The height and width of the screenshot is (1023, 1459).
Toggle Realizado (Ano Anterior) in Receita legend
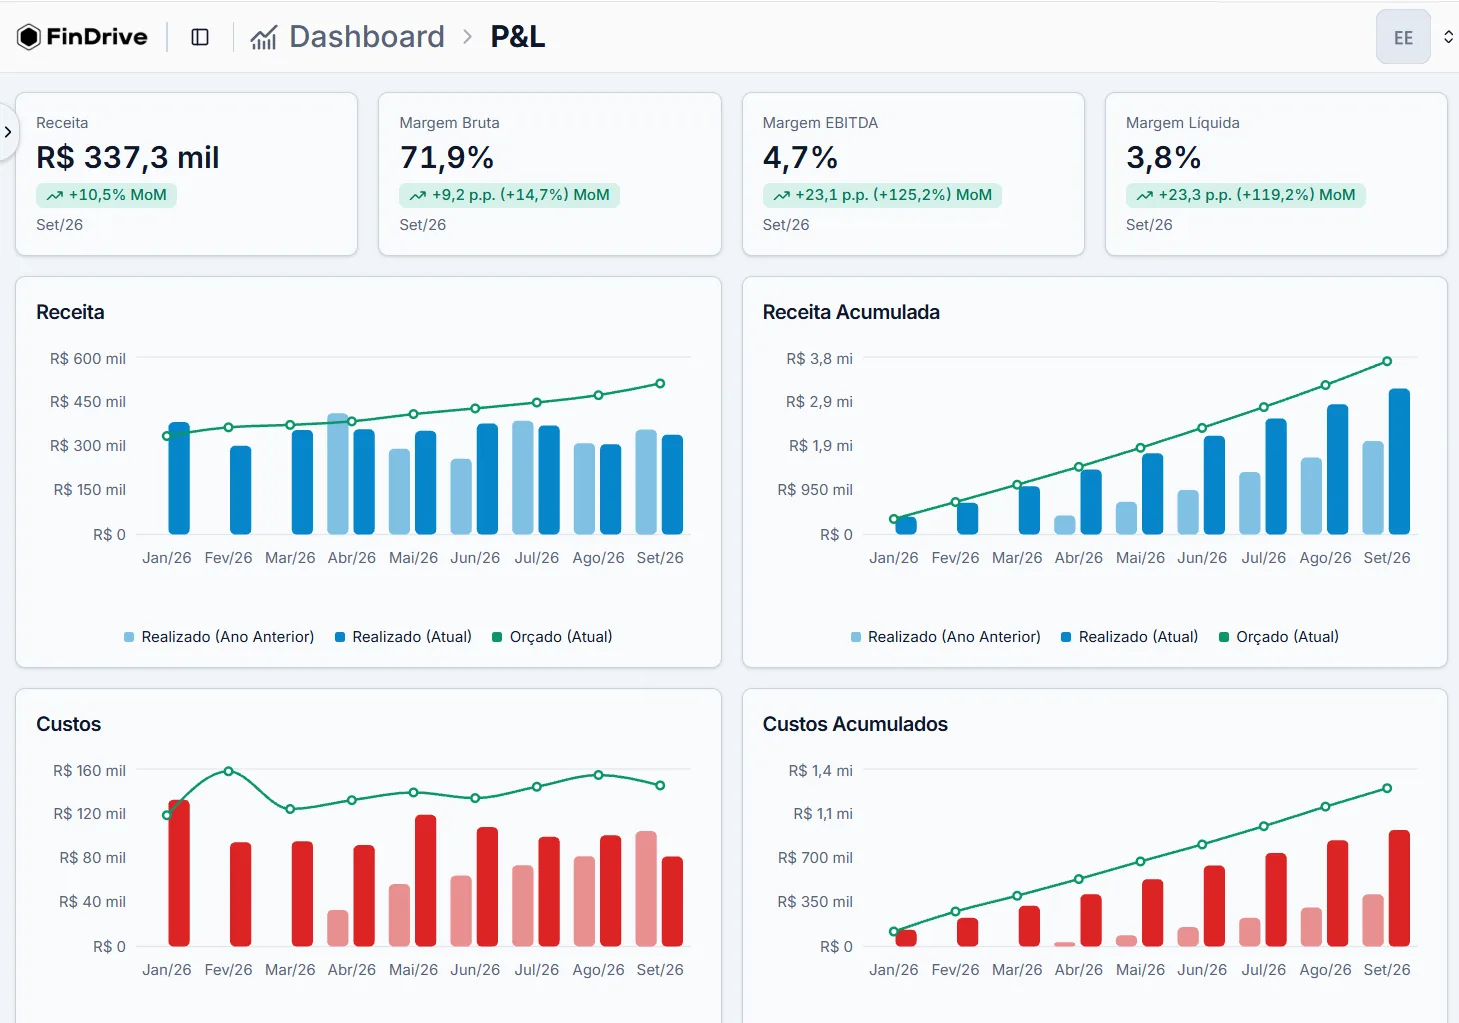(x=219, y=637)
